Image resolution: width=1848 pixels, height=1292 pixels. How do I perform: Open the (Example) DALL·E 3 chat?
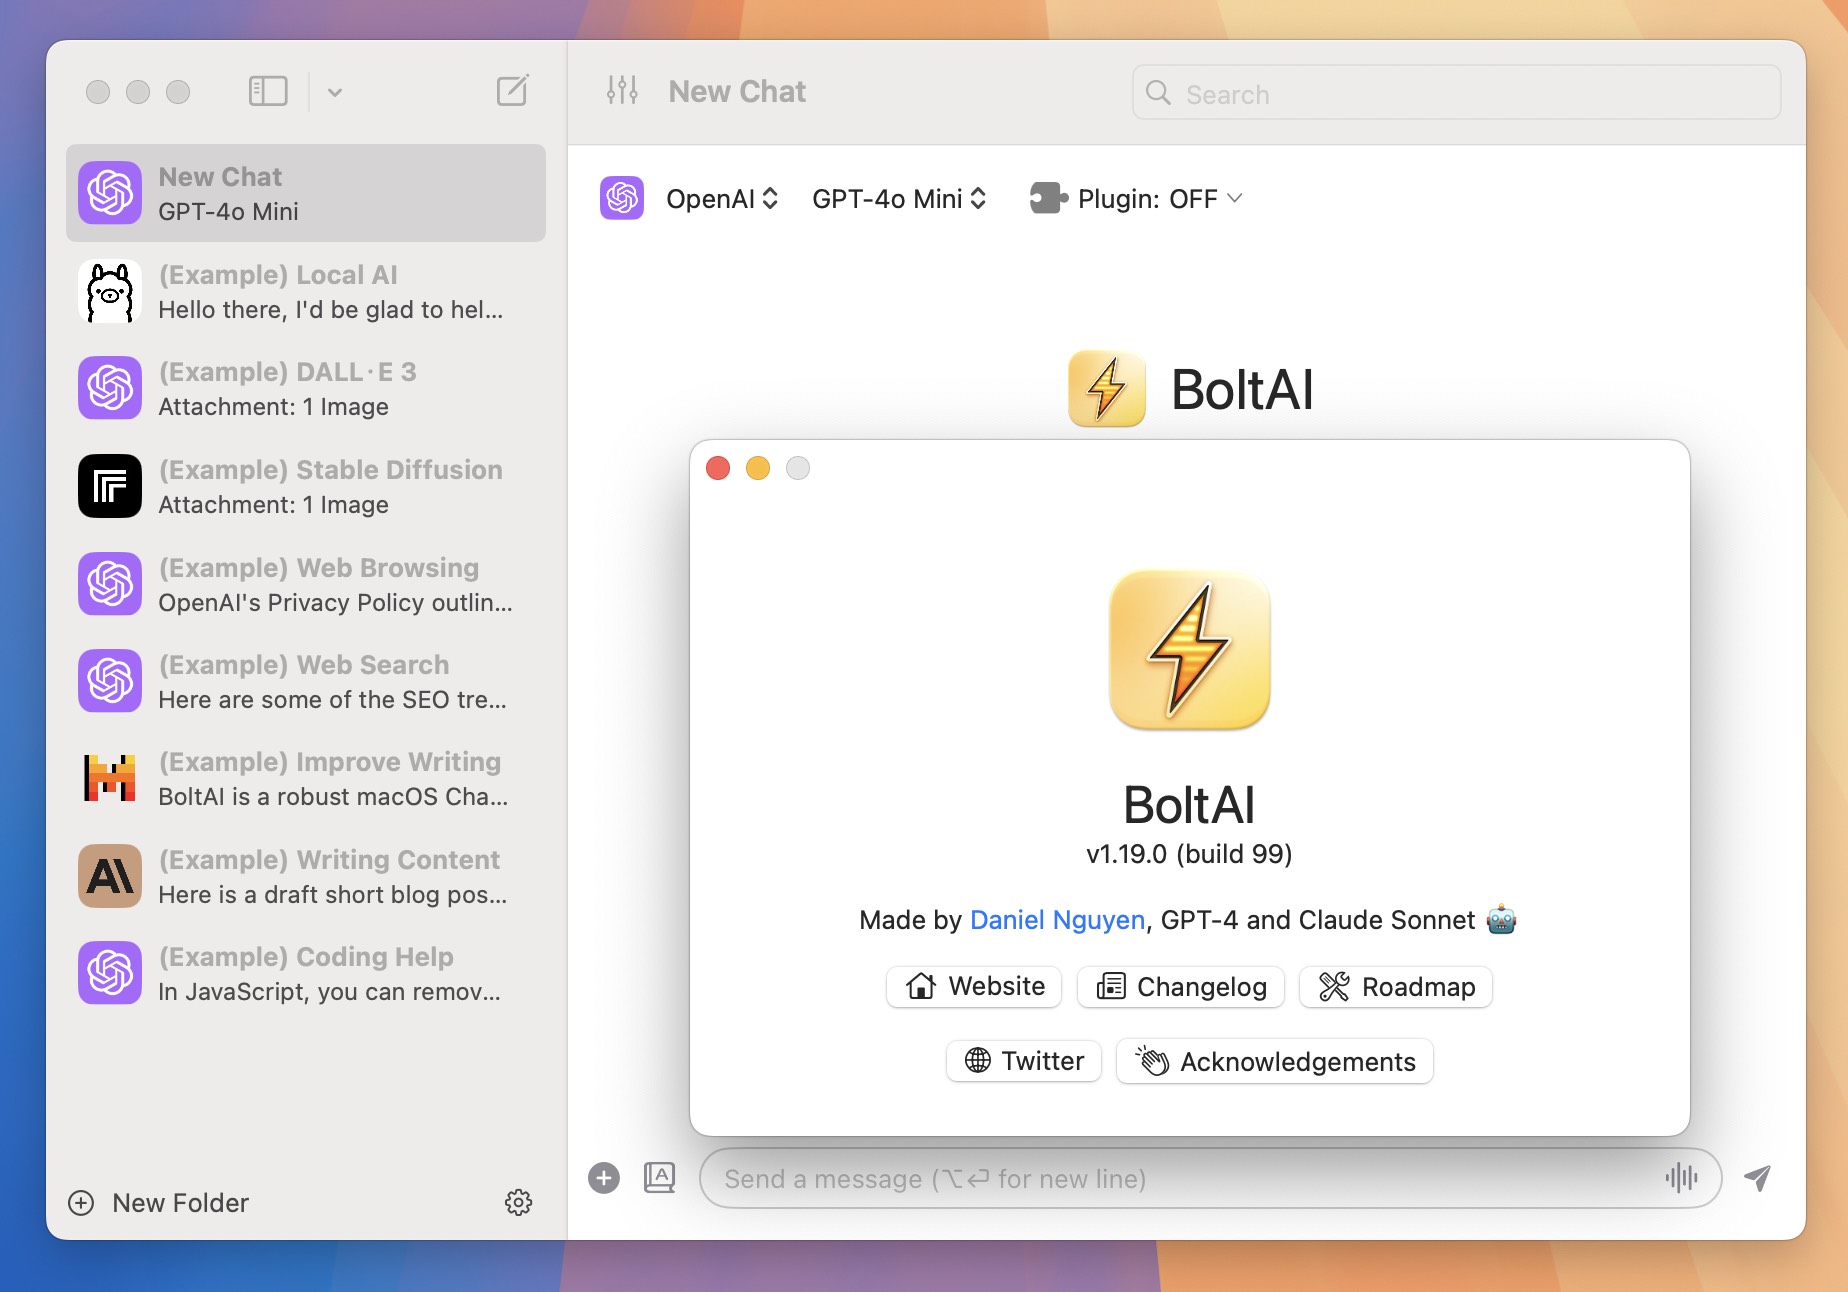[x=306, y=389]
